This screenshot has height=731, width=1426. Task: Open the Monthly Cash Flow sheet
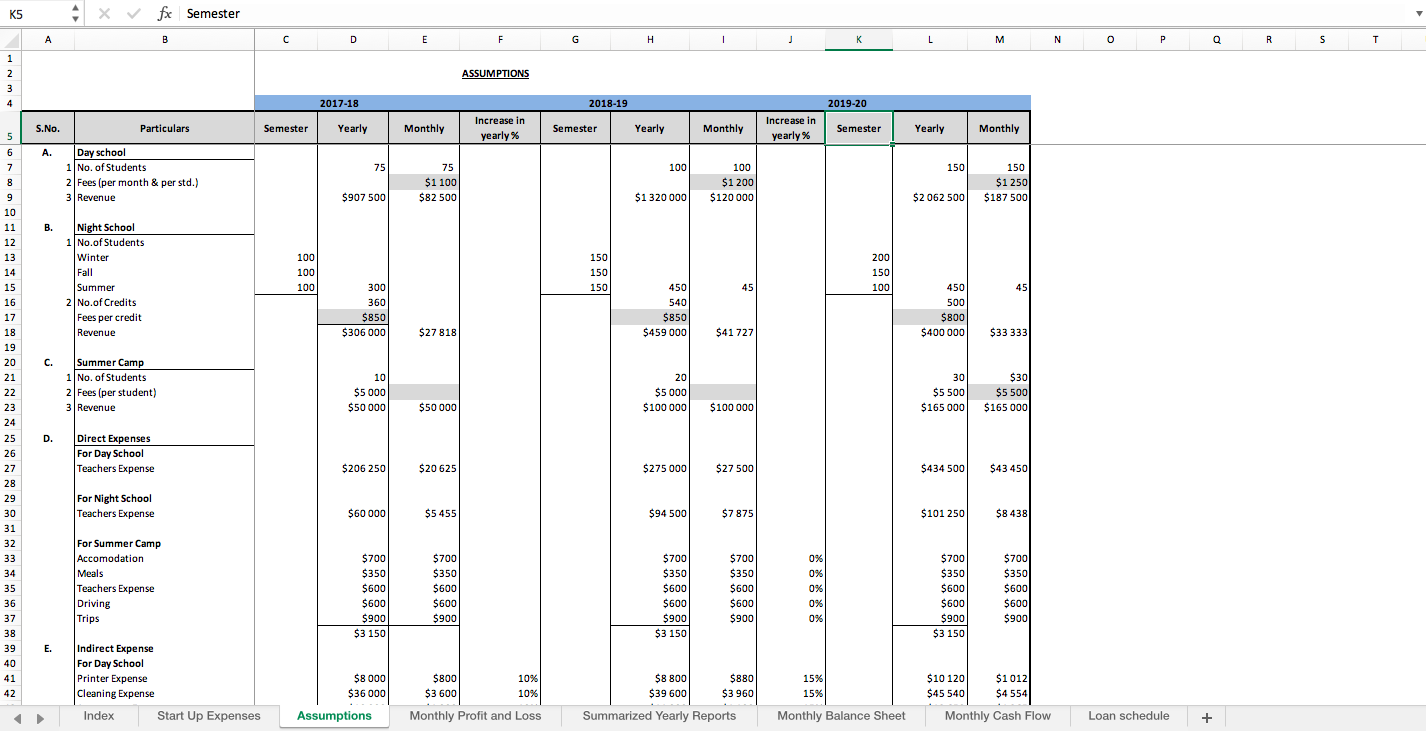pyautogui.click(x=997, y=716)
